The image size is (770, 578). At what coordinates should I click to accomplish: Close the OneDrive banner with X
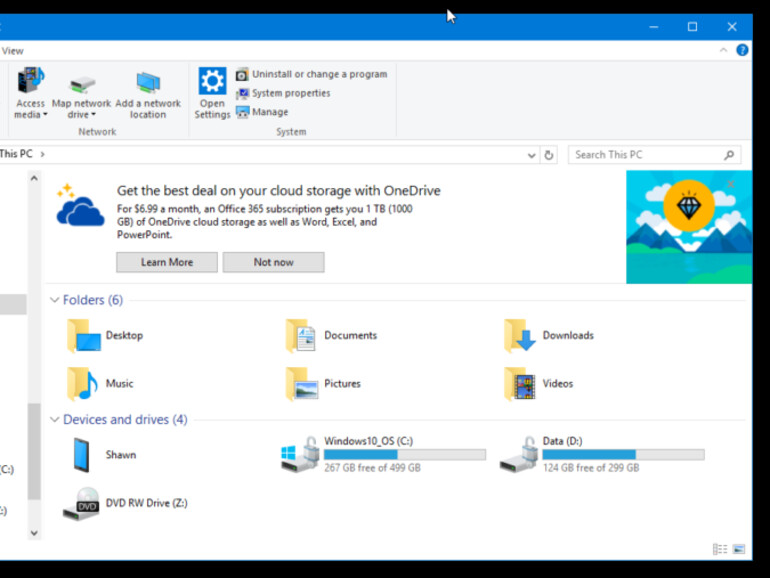coord(731,184)
